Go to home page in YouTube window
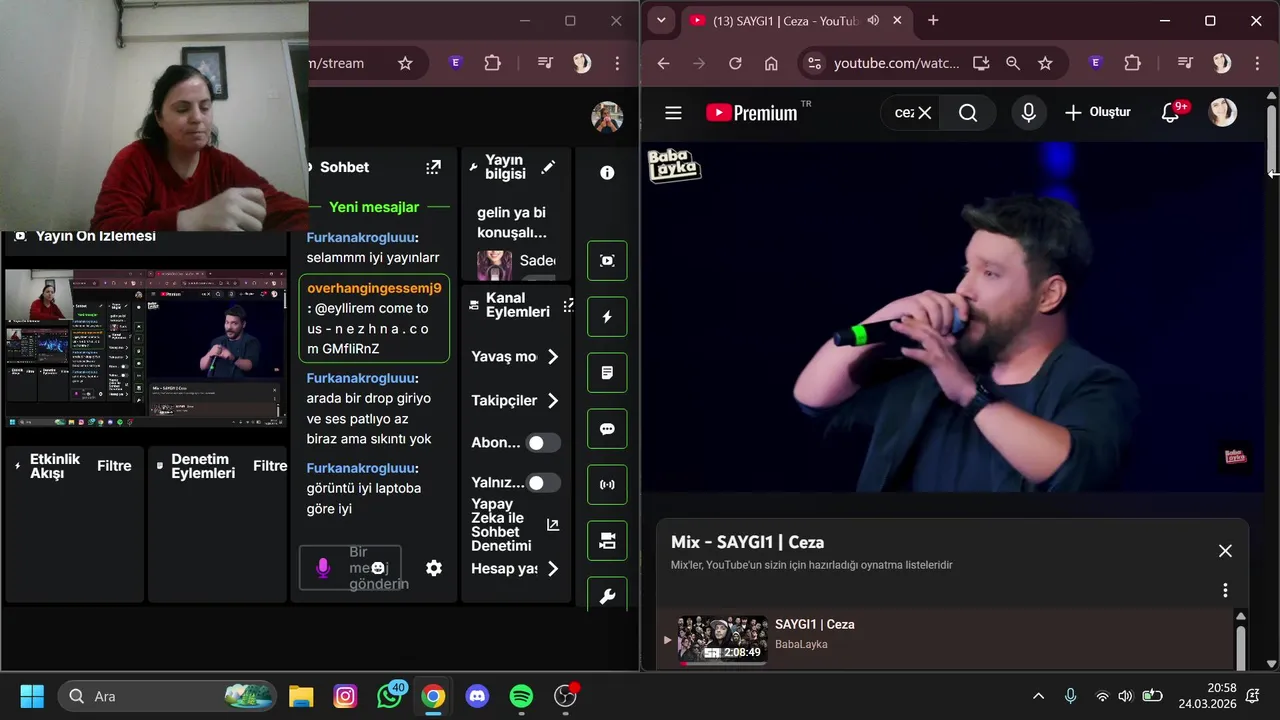1280x720 pixels. coord(771,63)
